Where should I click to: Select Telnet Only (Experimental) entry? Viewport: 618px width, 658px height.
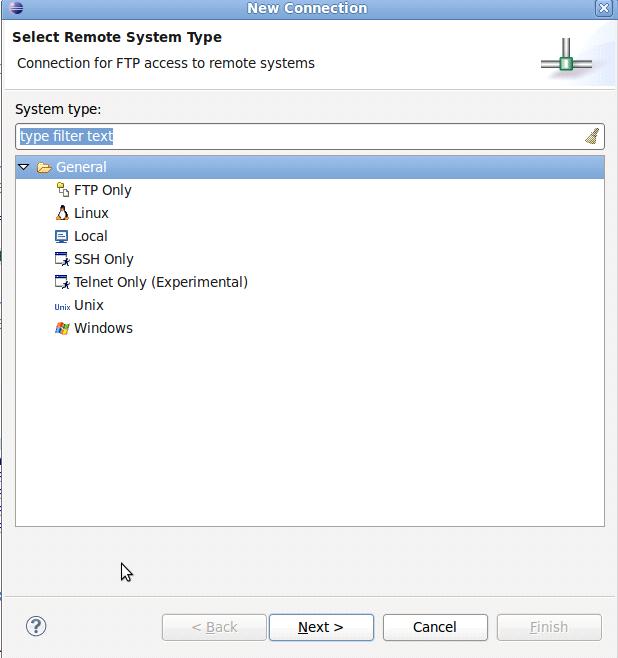click(x=161, y=282)
